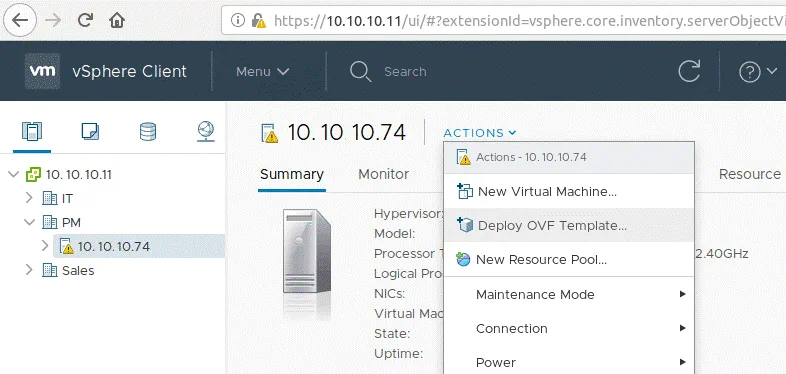Toggle the ACTIONS dropdown
786x374 pixels.
pos(480,133)
